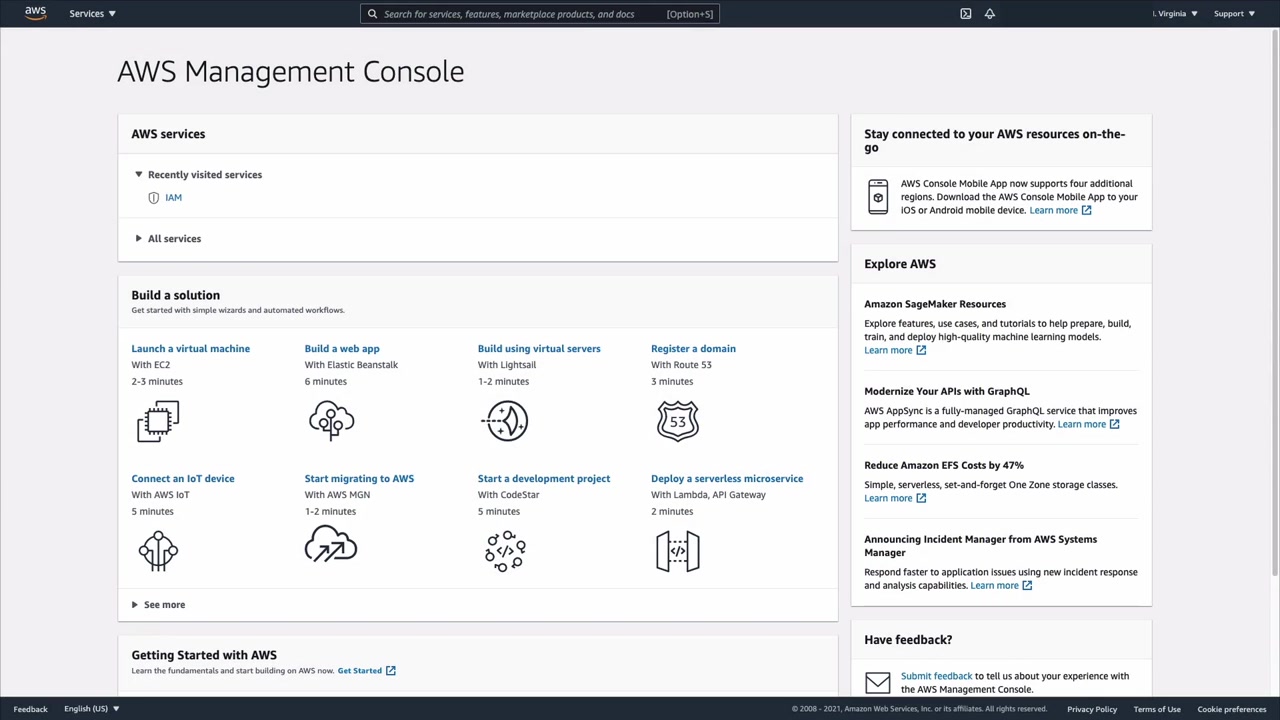
Task: Click the search magnifier icon
Action: click(372, 14)
